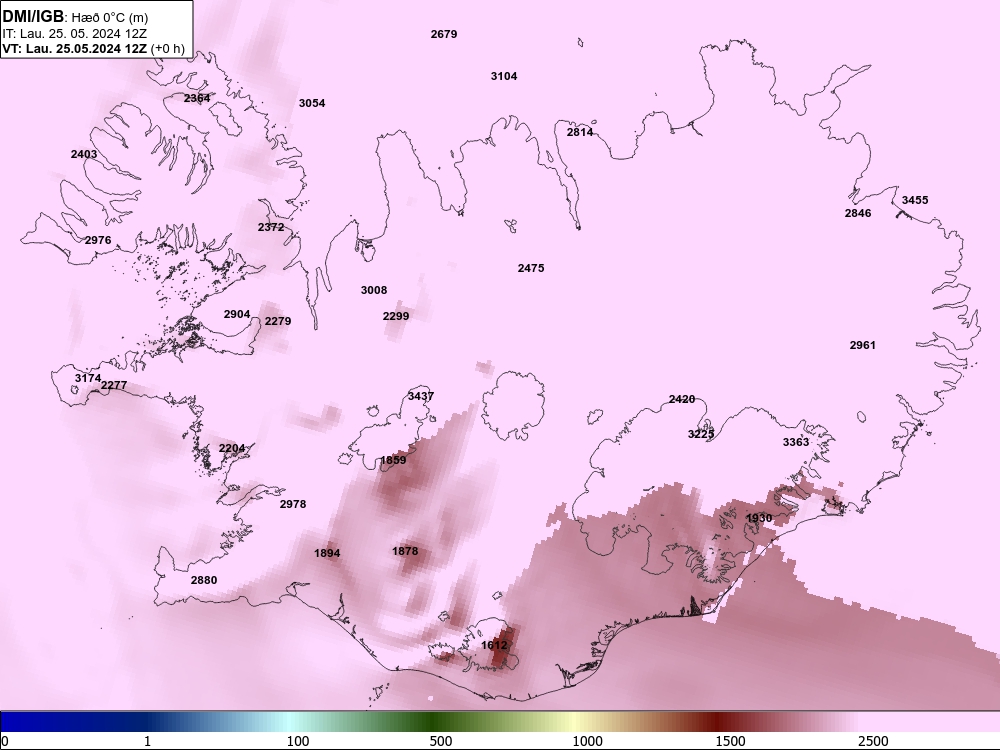Click the map value 3437

(x=421, y=396)
